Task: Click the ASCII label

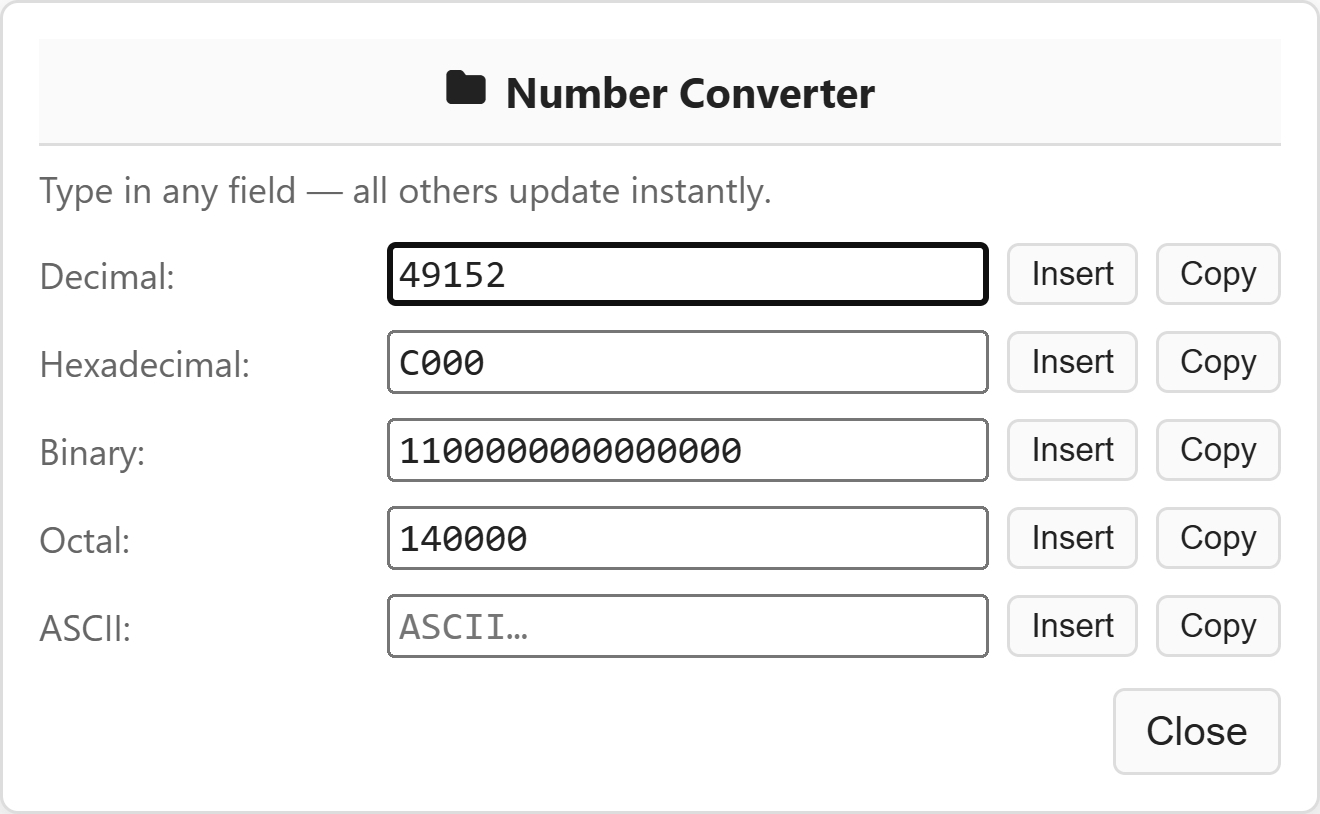Action: tap(85, 629)
